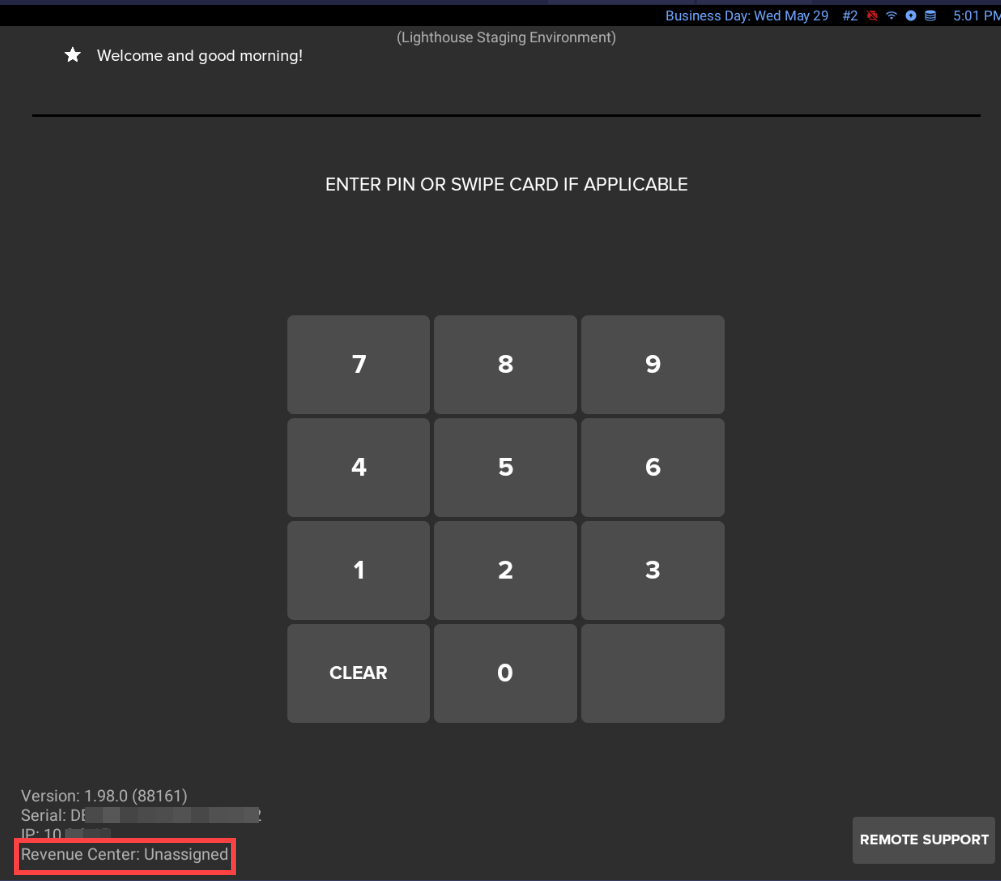1001x881 pixels.
Task: Tap the 9 keypad button
Action: (x=652, y=364)
